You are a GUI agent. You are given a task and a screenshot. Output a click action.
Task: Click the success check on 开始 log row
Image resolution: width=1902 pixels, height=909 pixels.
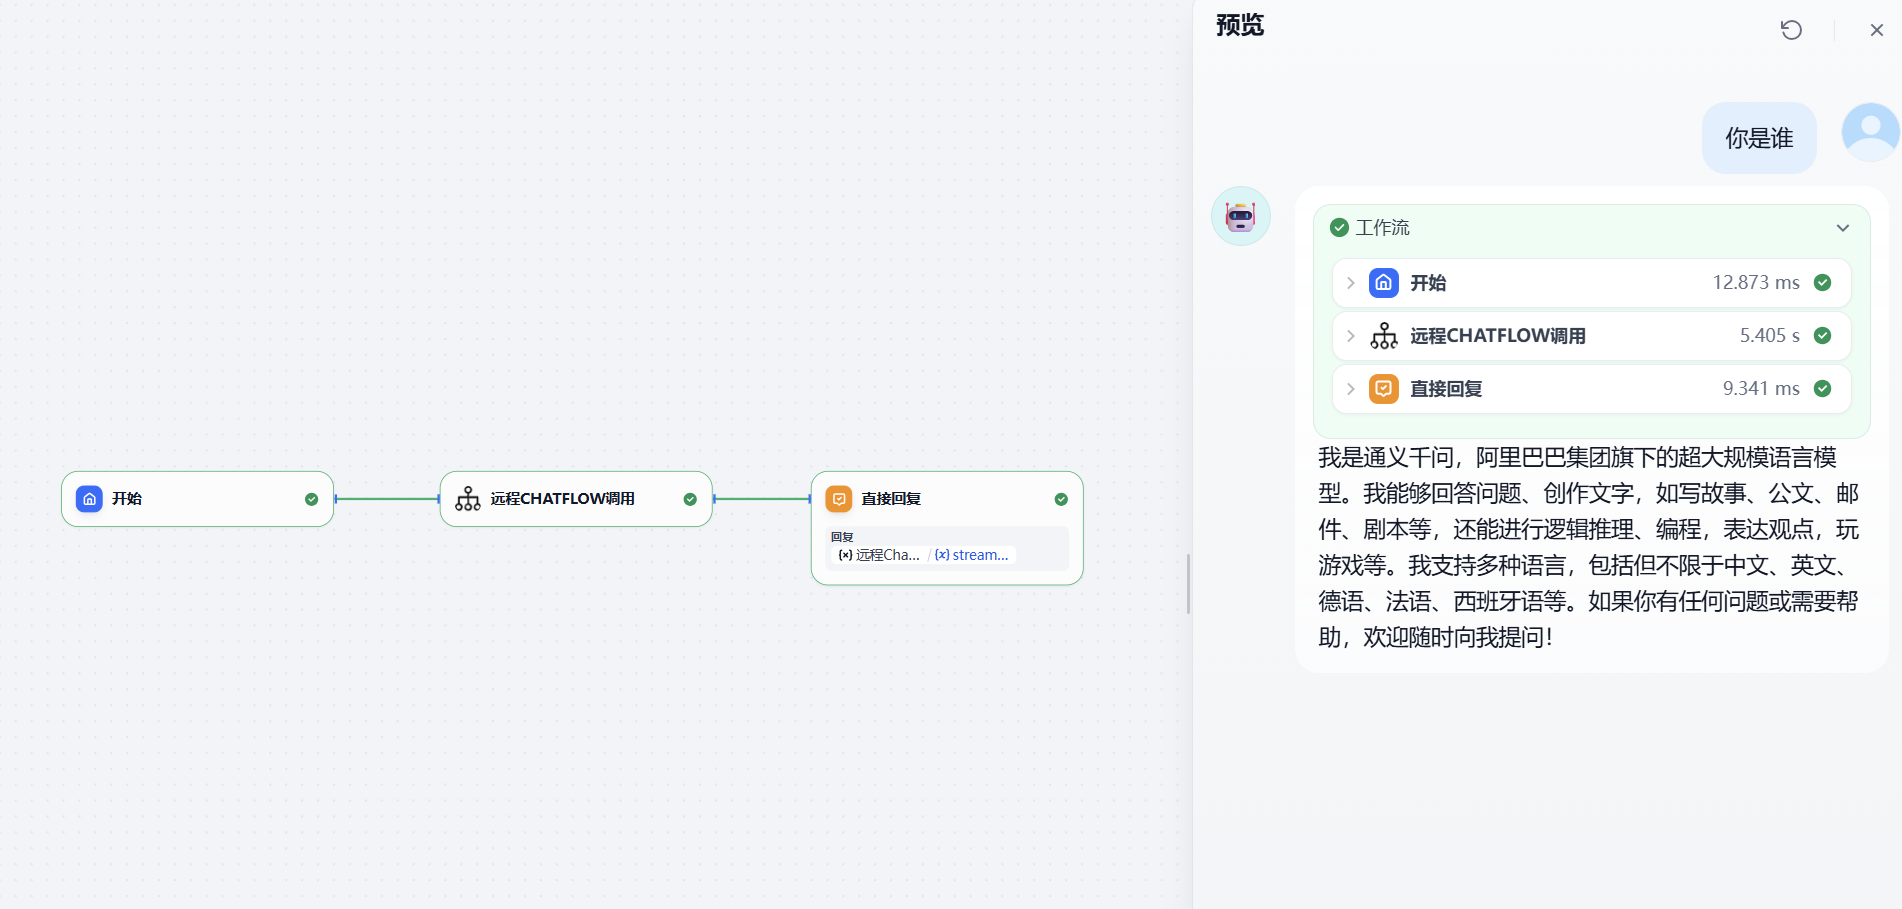click(x=1823, y=283)
